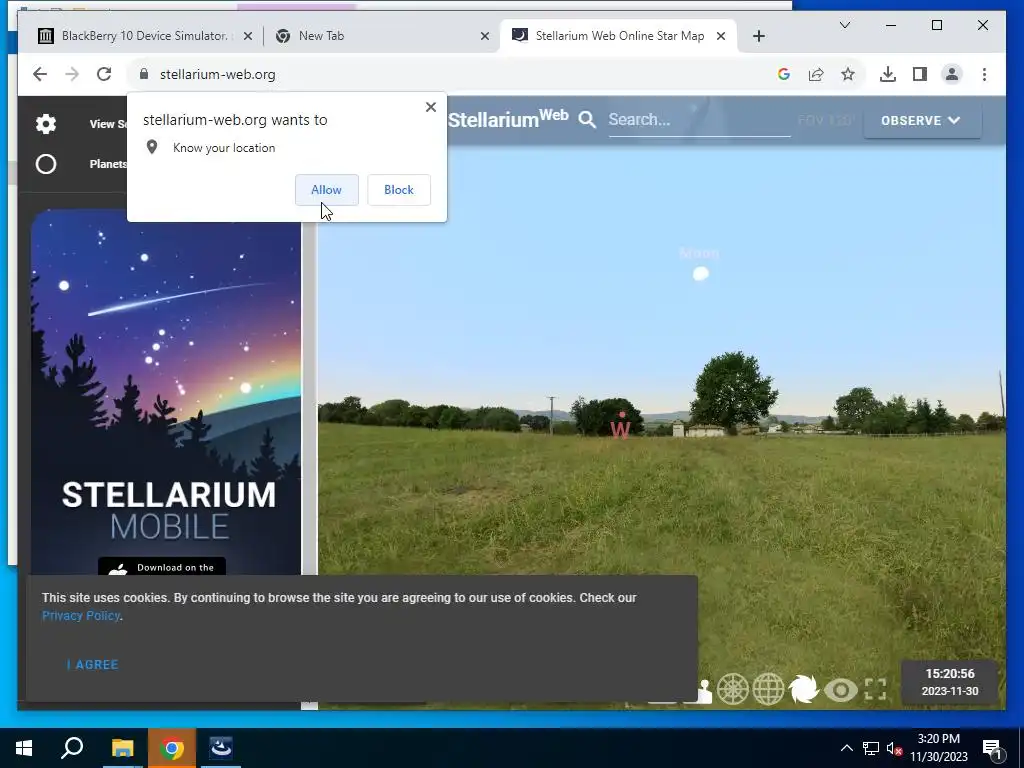The height and width of the screenshot is (768, 1024).
Task: Share this page icon
Action: 816,74
